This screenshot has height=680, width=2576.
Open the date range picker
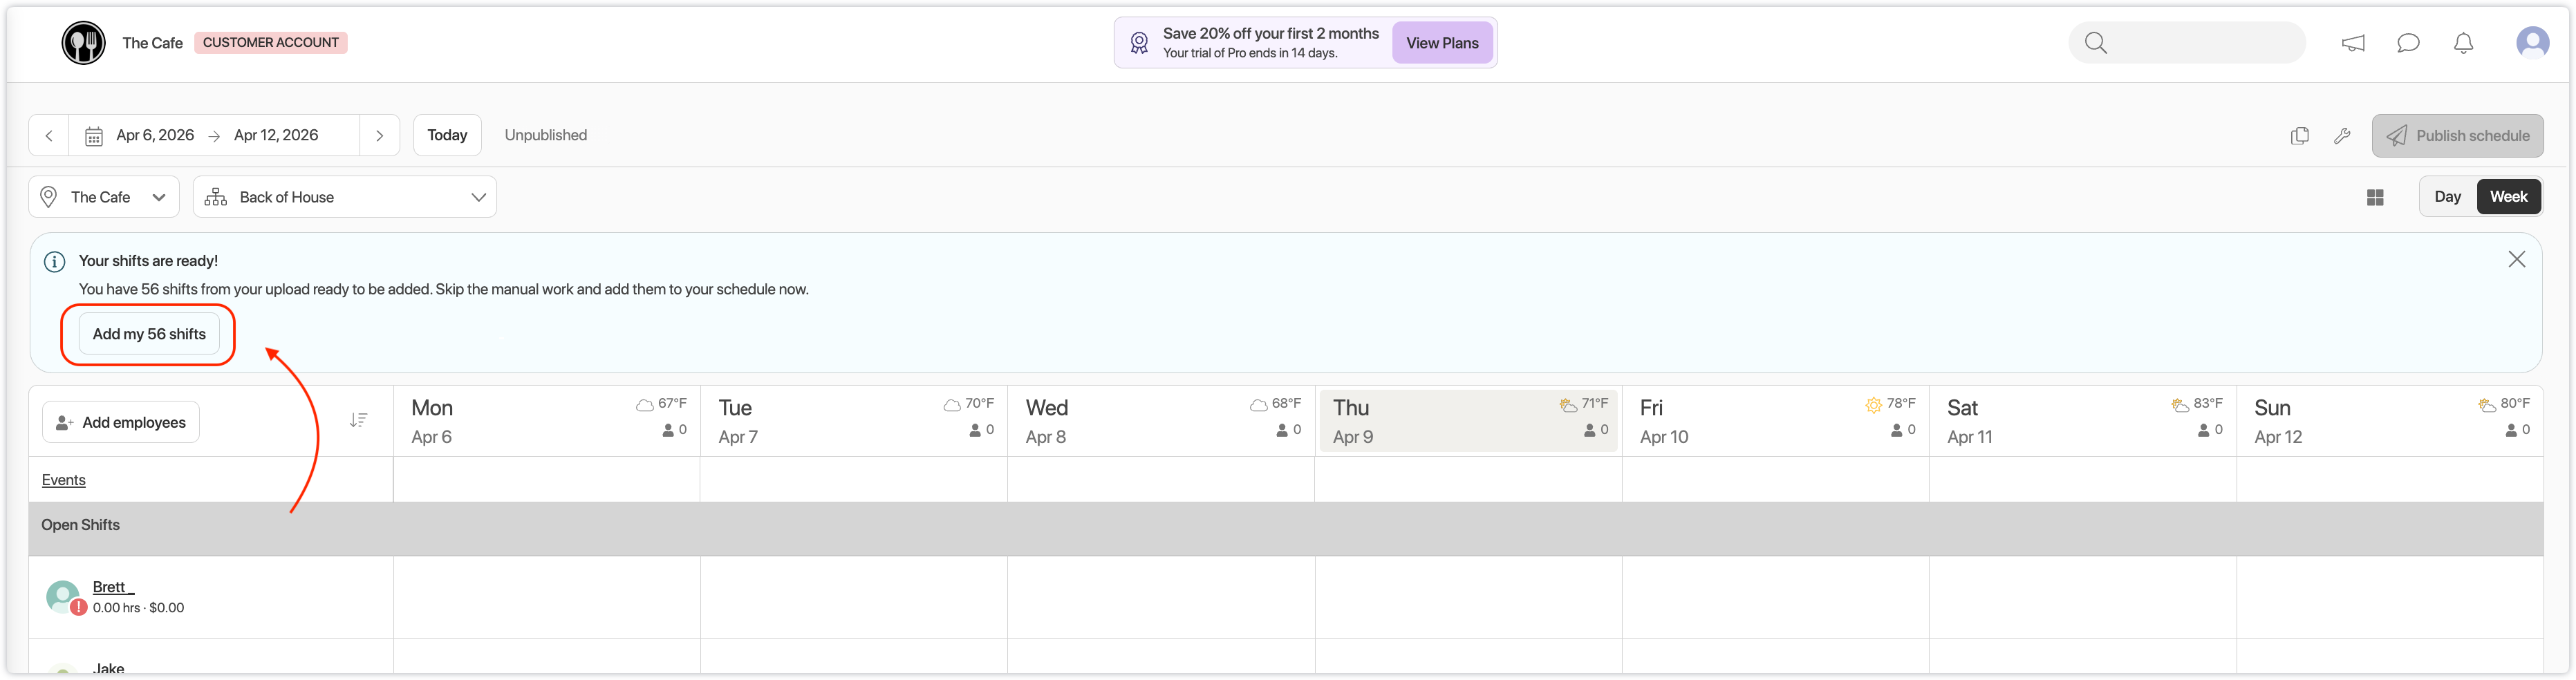coord(215,136)
